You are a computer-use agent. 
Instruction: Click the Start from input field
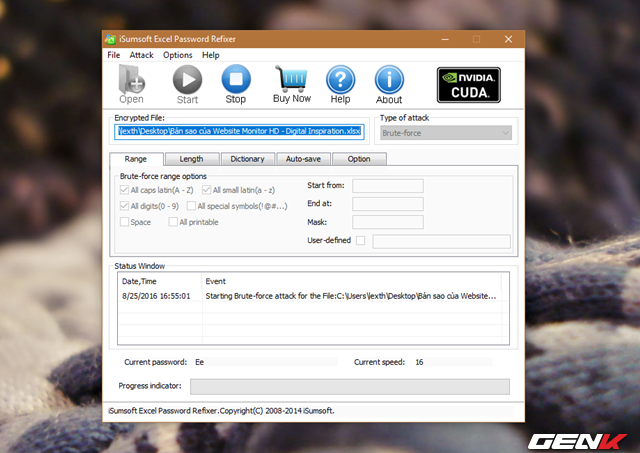tap(388, 186)
